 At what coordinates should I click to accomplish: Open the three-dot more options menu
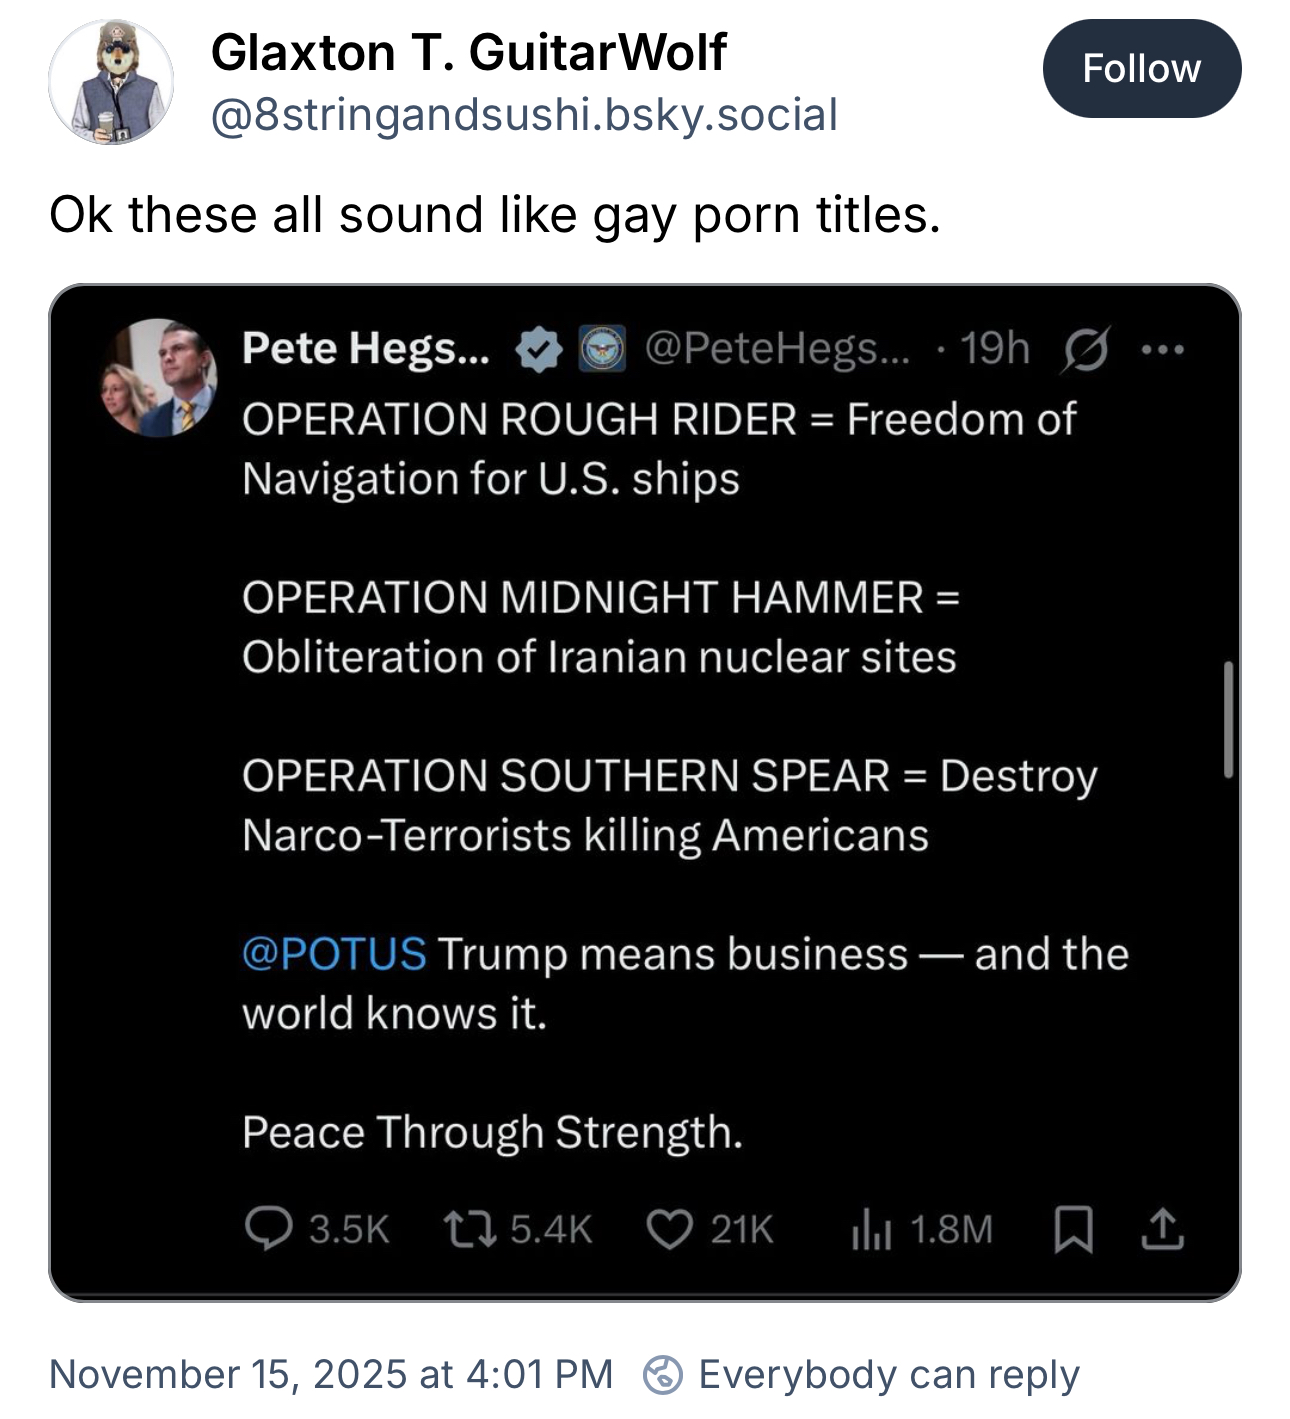coord(1162,350)
